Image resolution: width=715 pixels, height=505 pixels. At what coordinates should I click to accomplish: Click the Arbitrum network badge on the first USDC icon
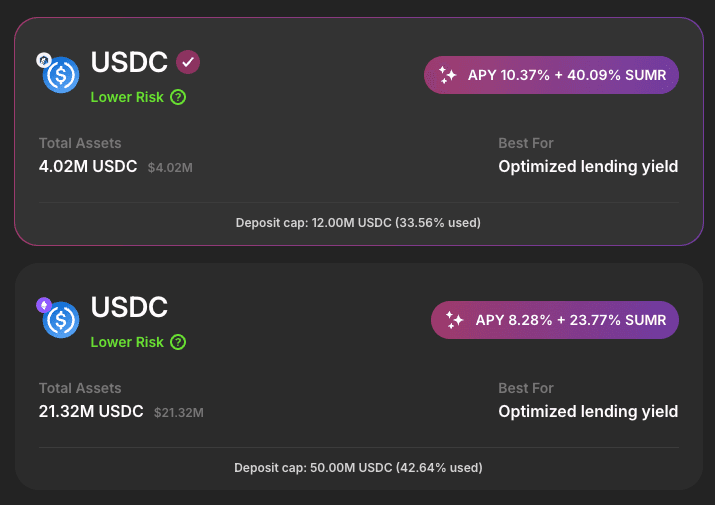point(43,60)
